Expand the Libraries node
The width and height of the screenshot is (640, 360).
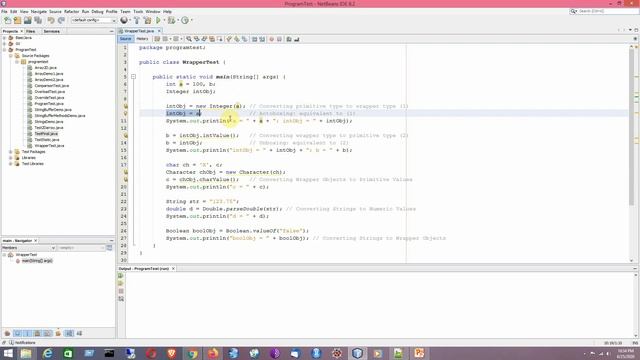tap(11, 158)
